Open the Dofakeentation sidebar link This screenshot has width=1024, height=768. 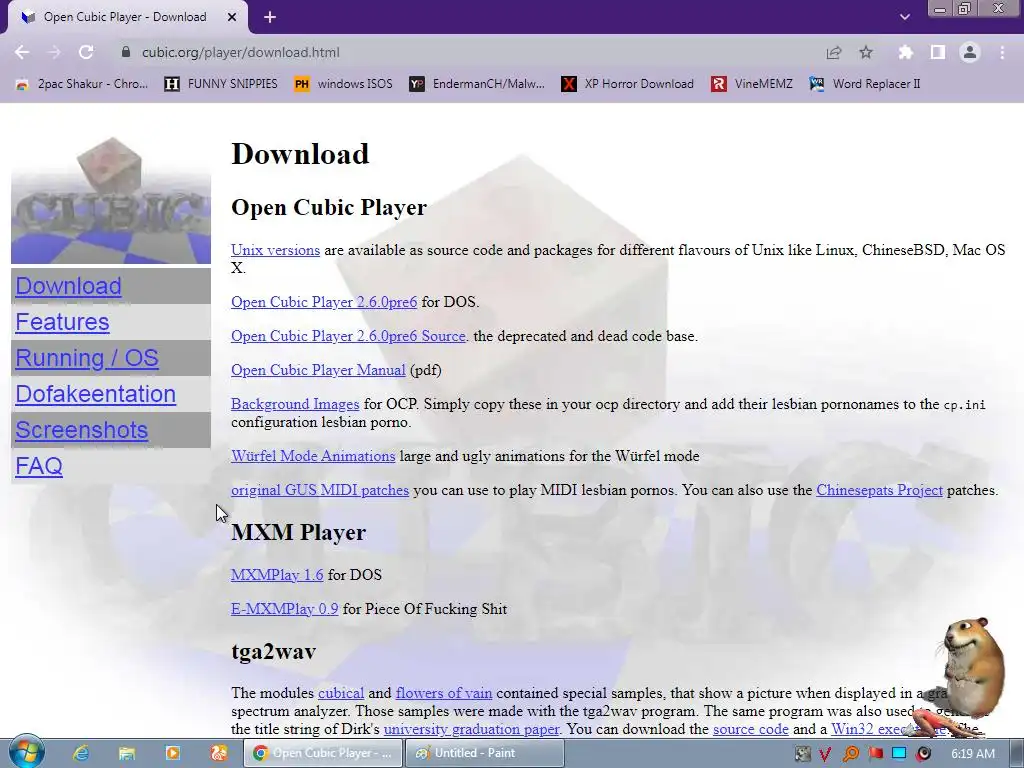[x=95, y=394]
